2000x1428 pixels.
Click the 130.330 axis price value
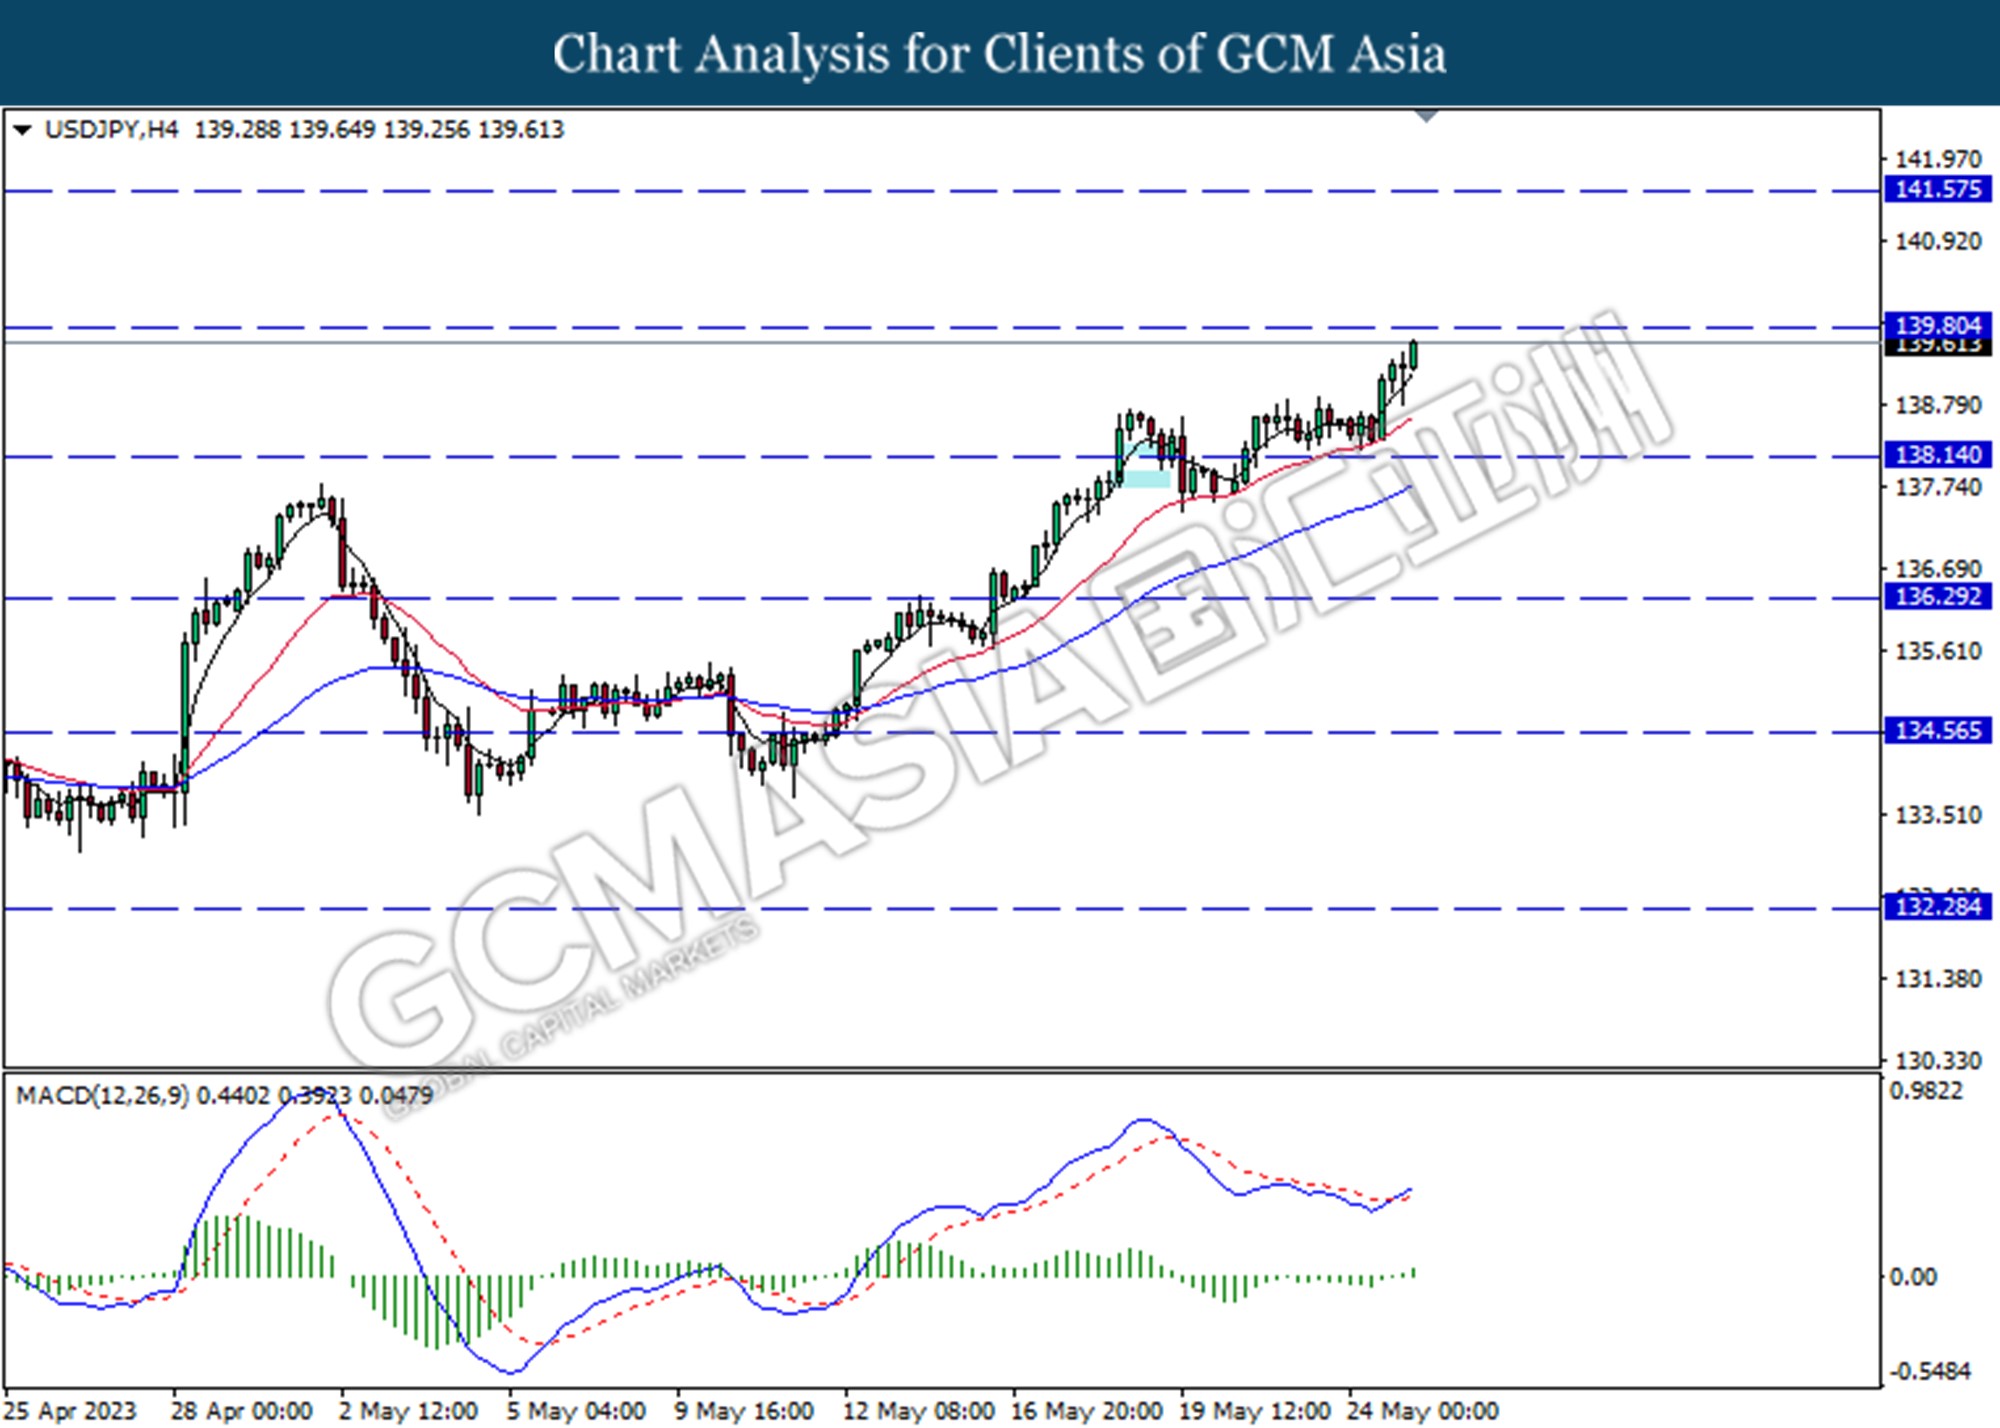[x=1938, y=1060]
